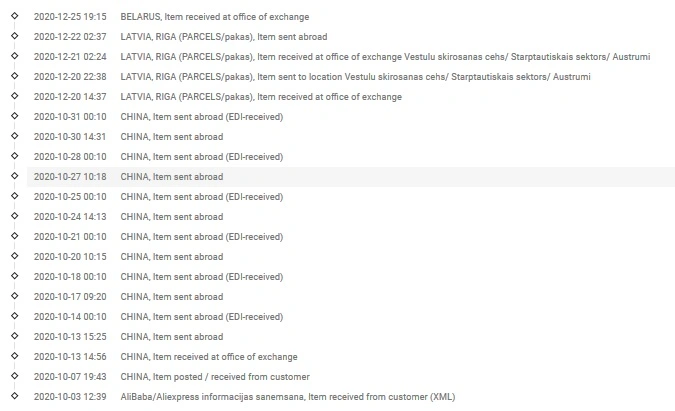Select the LATVIA RIGA Item sent abroad entry

(224, 37)
